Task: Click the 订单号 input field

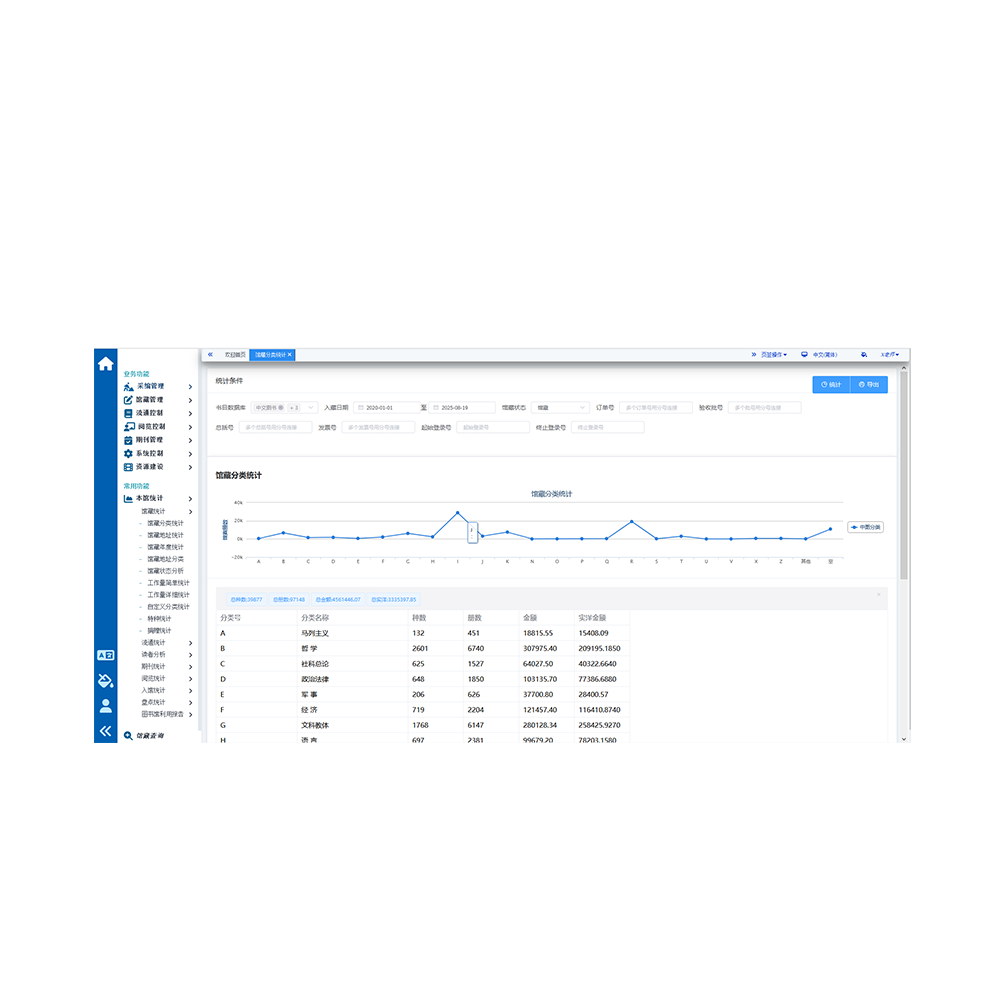Action: (655, 408)
